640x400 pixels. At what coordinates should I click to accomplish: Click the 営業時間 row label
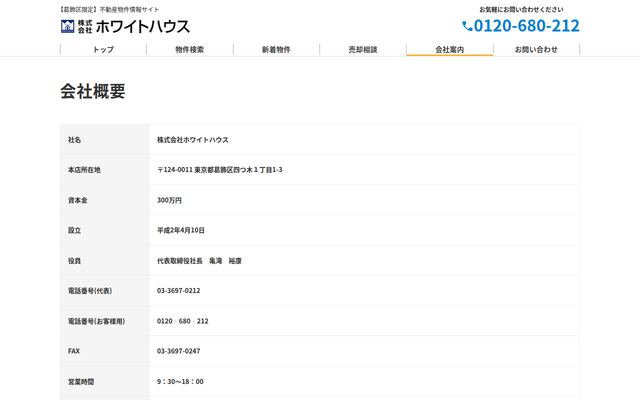tap(81, 382)
